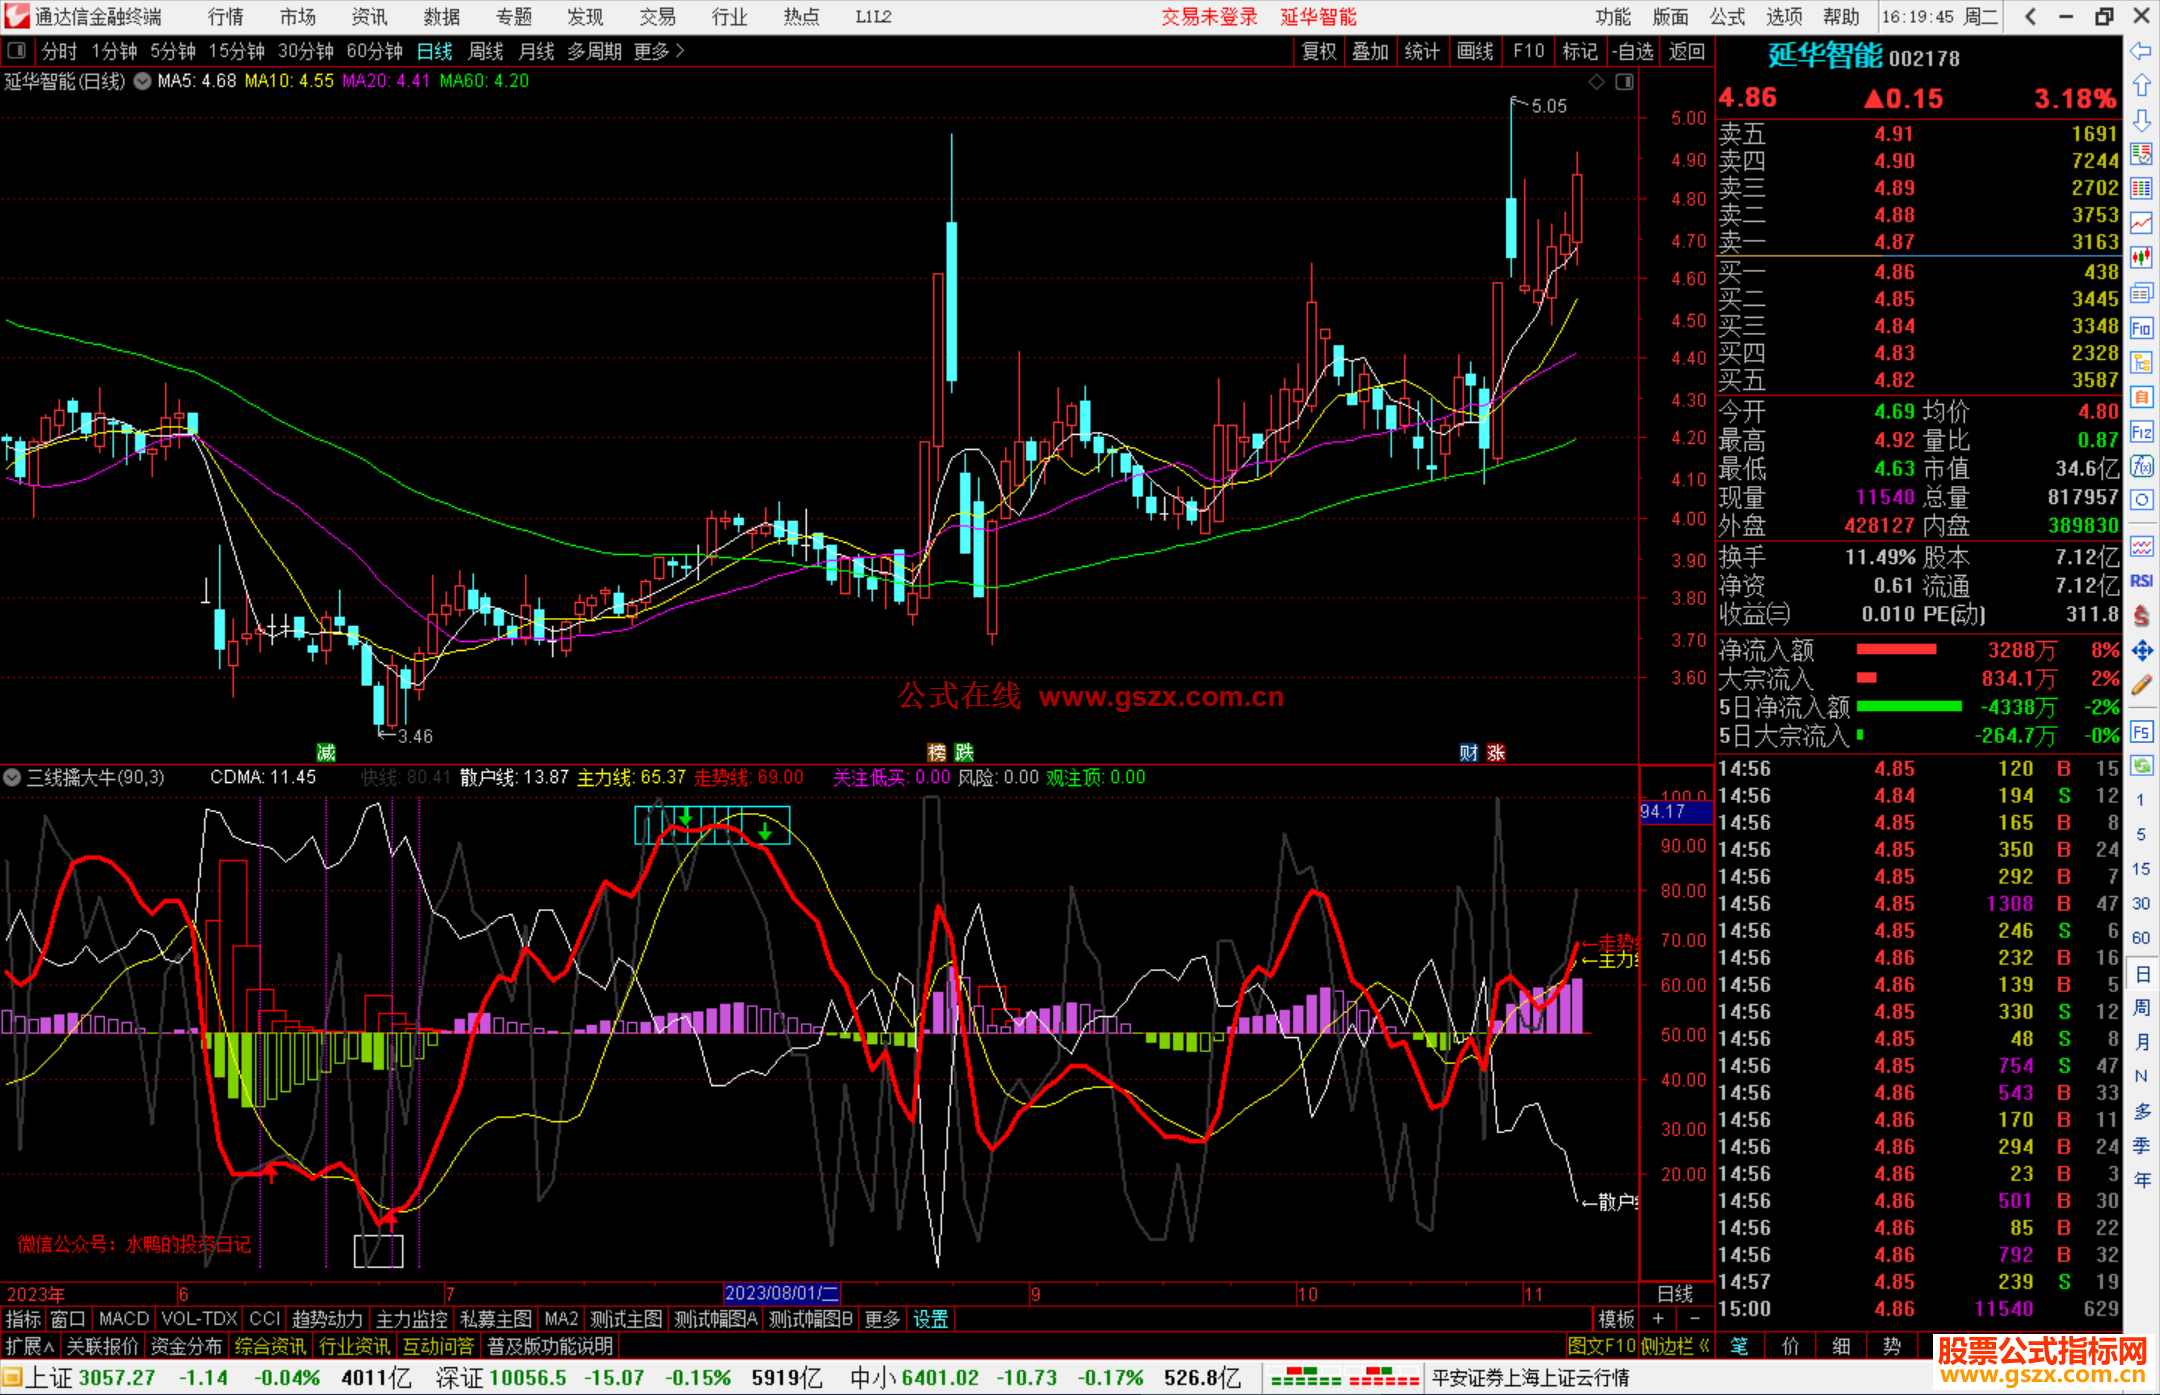The width and height of the screenshot is (2160, 1395).
Task: Expand the 扩展 panel at bottom left
Action: click(x=29, y=1346)
